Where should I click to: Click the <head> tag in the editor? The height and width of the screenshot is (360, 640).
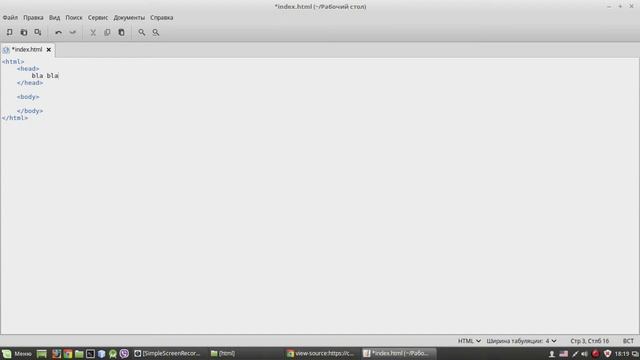(28, 69)
